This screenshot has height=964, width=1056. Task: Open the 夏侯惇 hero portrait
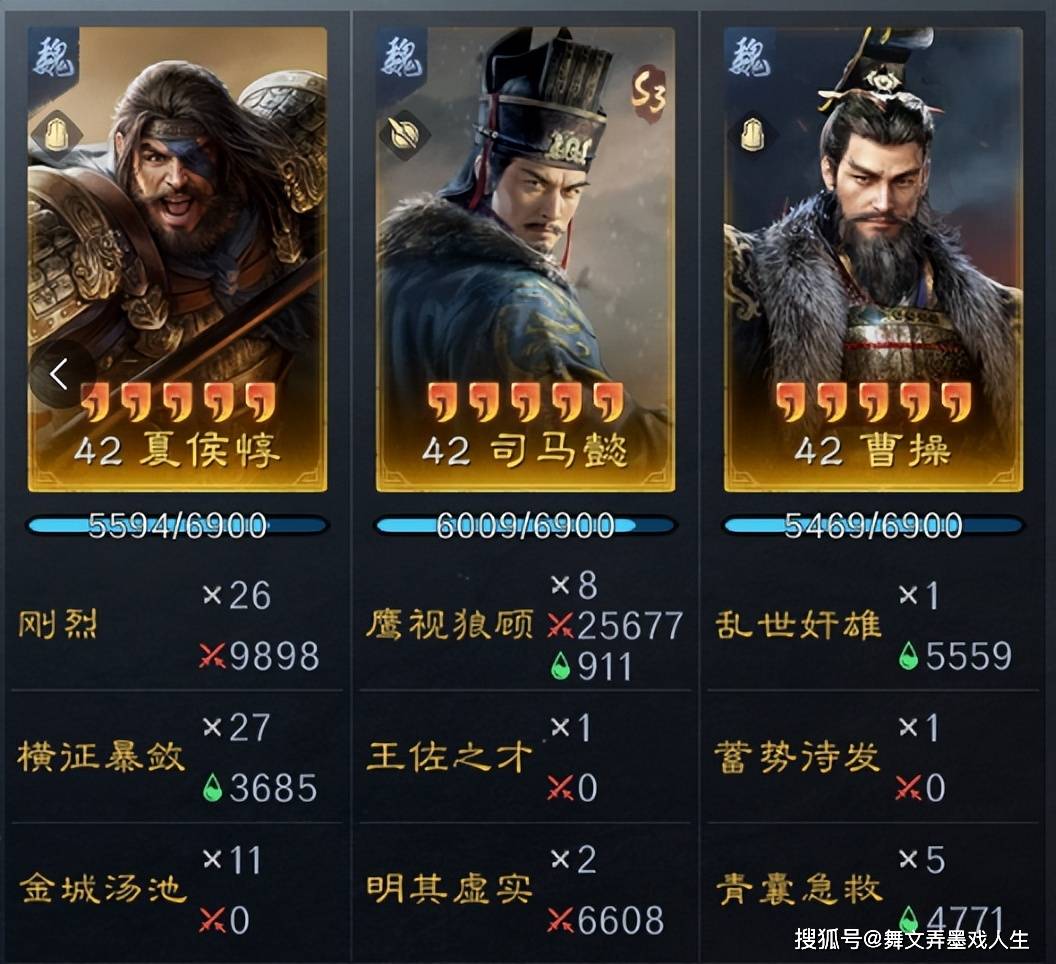178,259
